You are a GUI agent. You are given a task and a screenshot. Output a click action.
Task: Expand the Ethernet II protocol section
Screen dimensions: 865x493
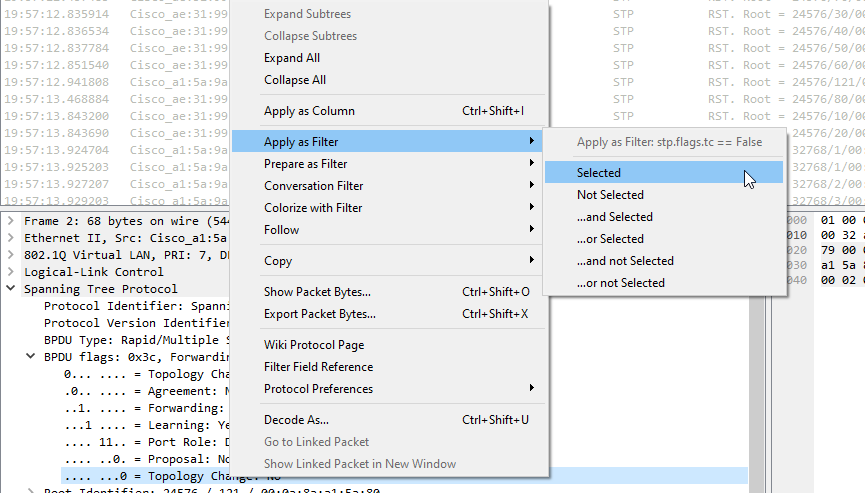10,238
